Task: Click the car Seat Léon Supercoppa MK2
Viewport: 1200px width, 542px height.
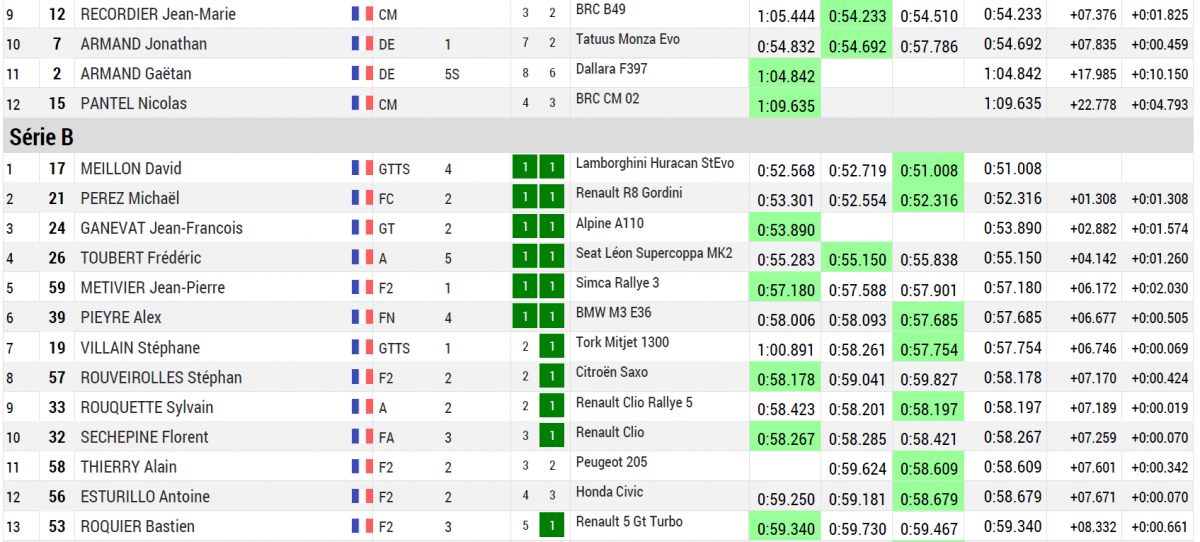Action: click(x=654, y=252)
